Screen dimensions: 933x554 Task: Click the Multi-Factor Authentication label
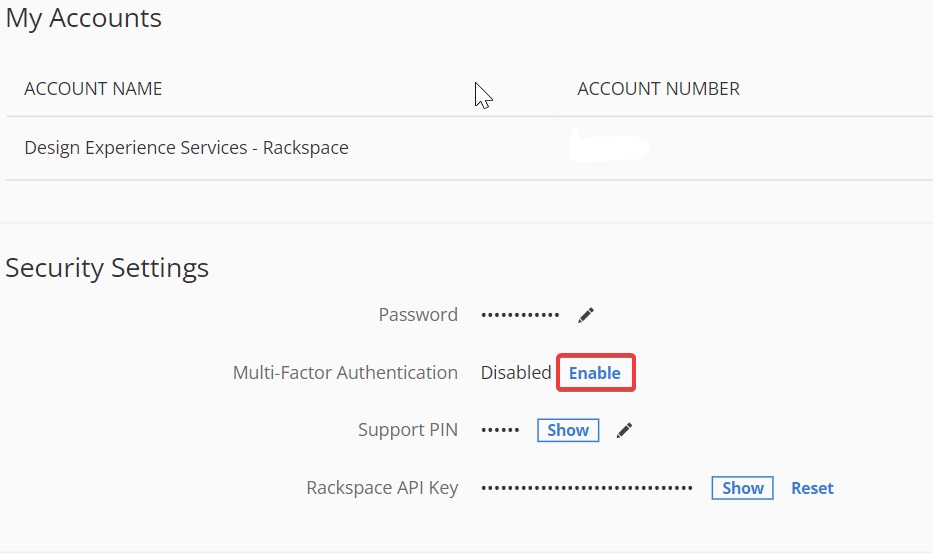(x=345, y=373)
